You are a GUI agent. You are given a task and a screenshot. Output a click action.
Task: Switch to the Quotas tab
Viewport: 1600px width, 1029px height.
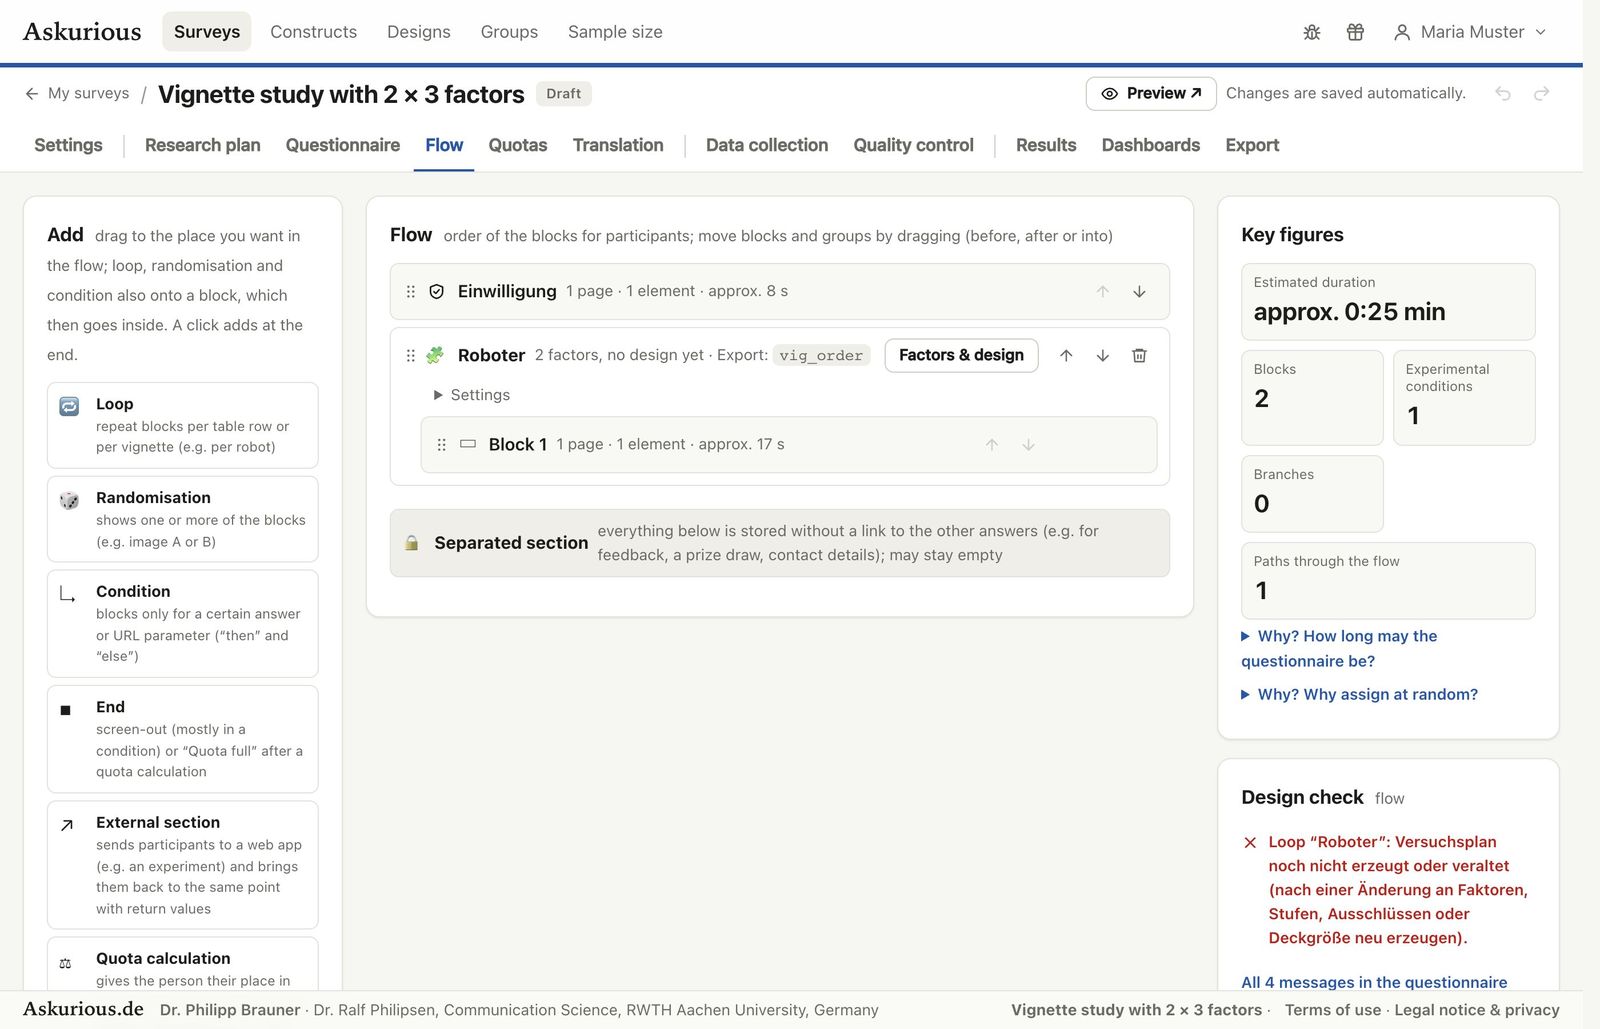click(x=518, y=145)
